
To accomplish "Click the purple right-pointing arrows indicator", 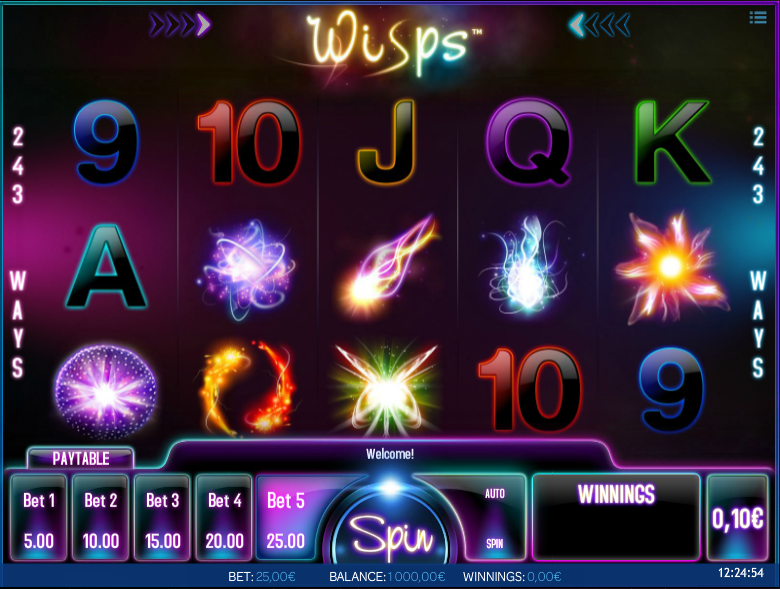I will [180, 24].
